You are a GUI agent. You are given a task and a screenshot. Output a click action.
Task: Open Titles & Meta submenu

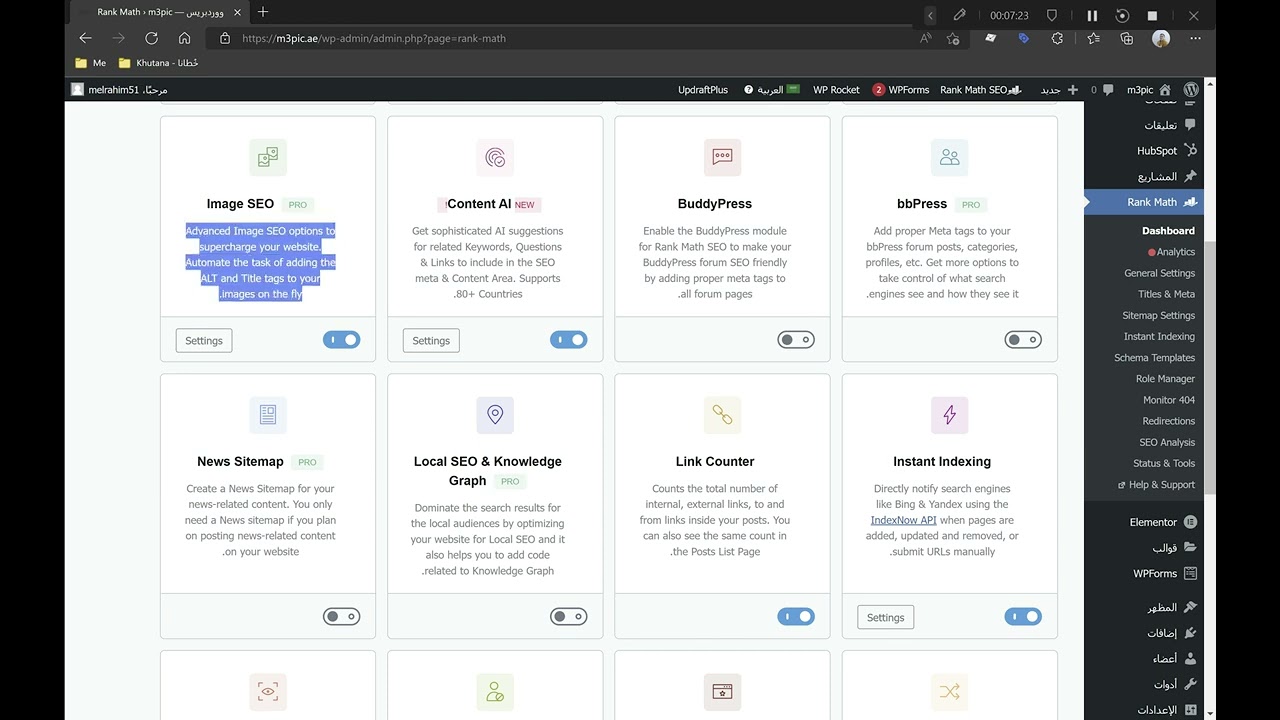[1166, 294]
